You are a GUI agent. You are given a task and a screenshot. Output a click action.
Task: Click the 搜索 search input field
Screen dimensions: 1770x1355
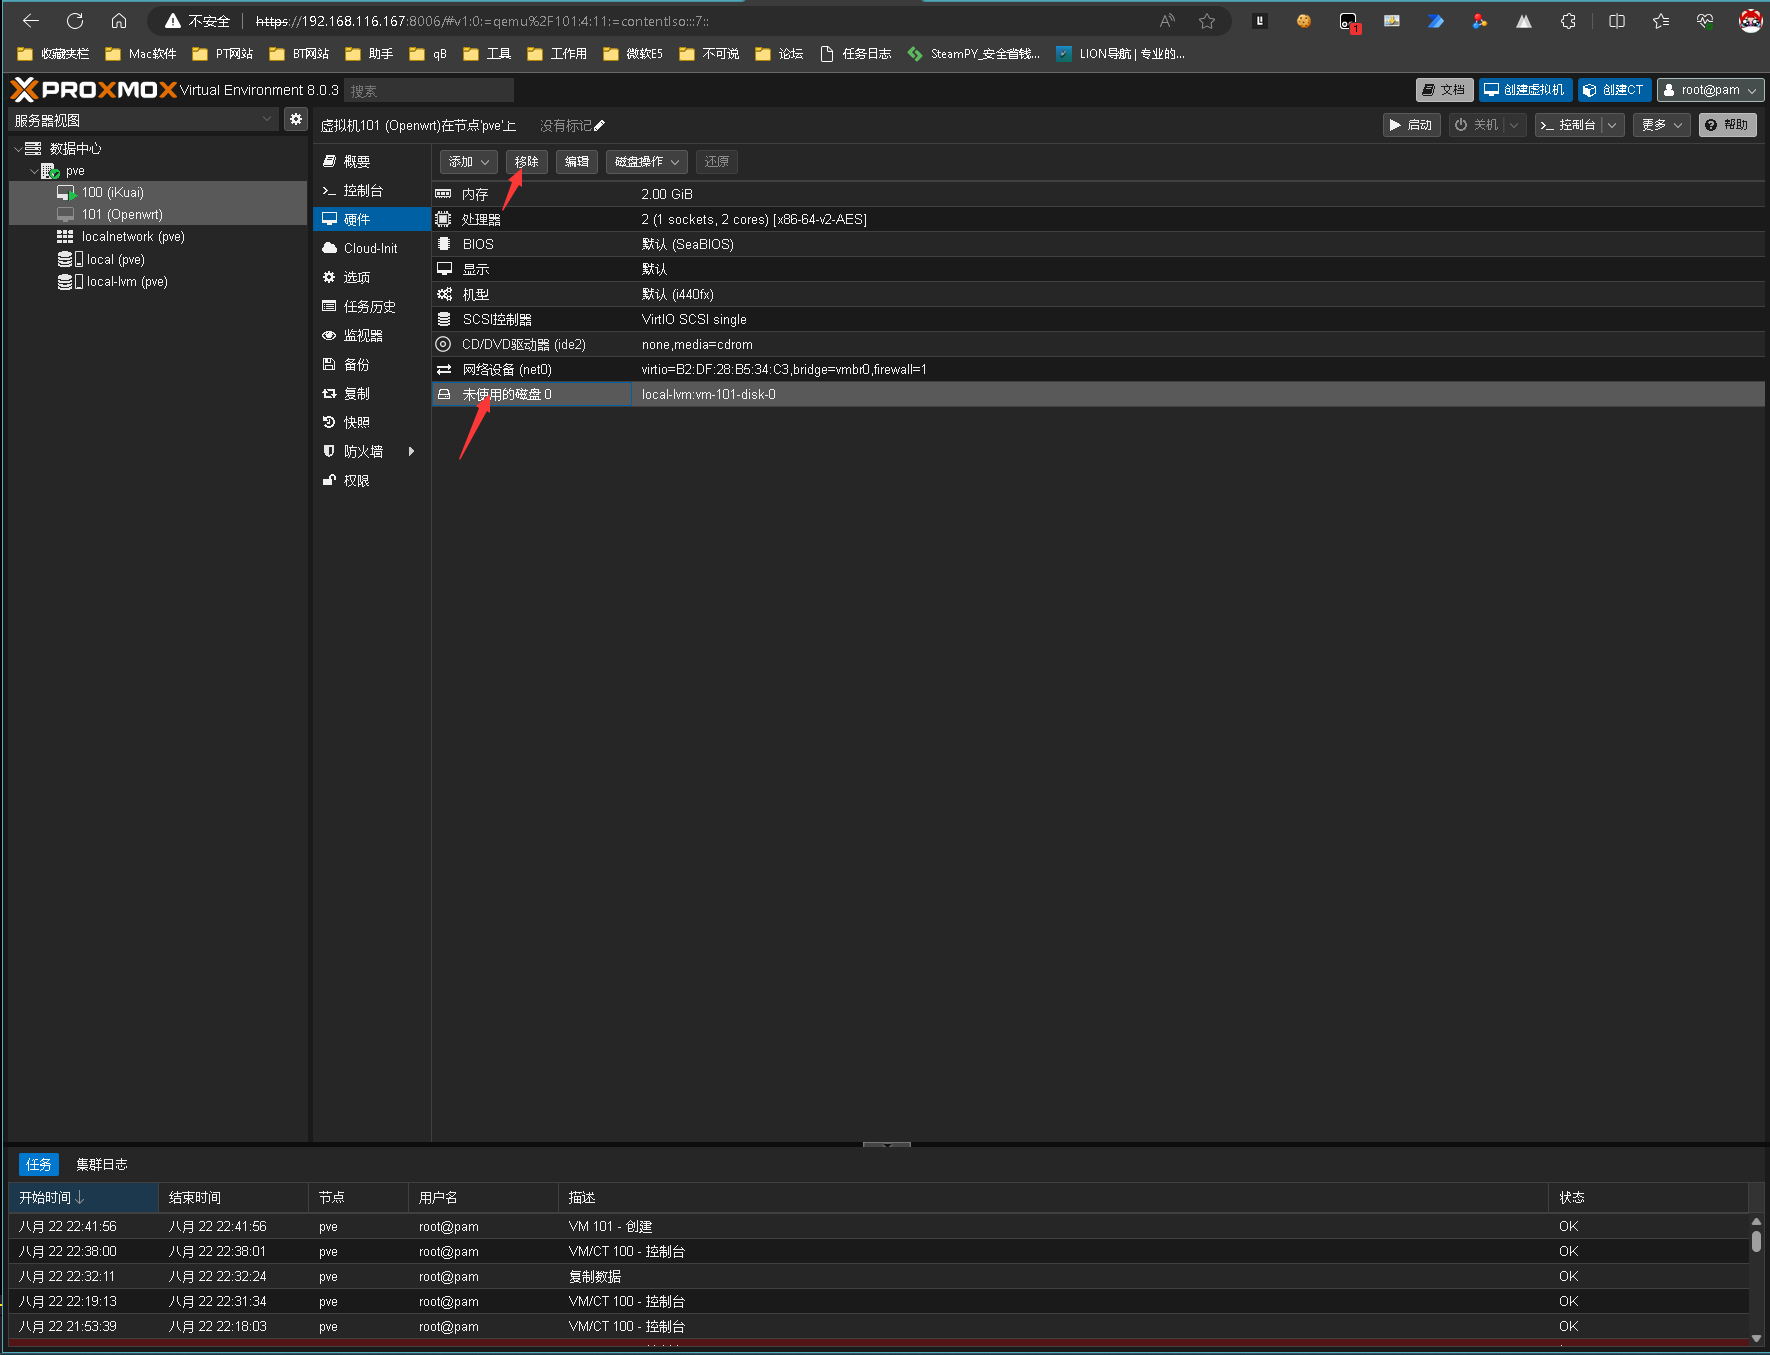tap(428, 91)
